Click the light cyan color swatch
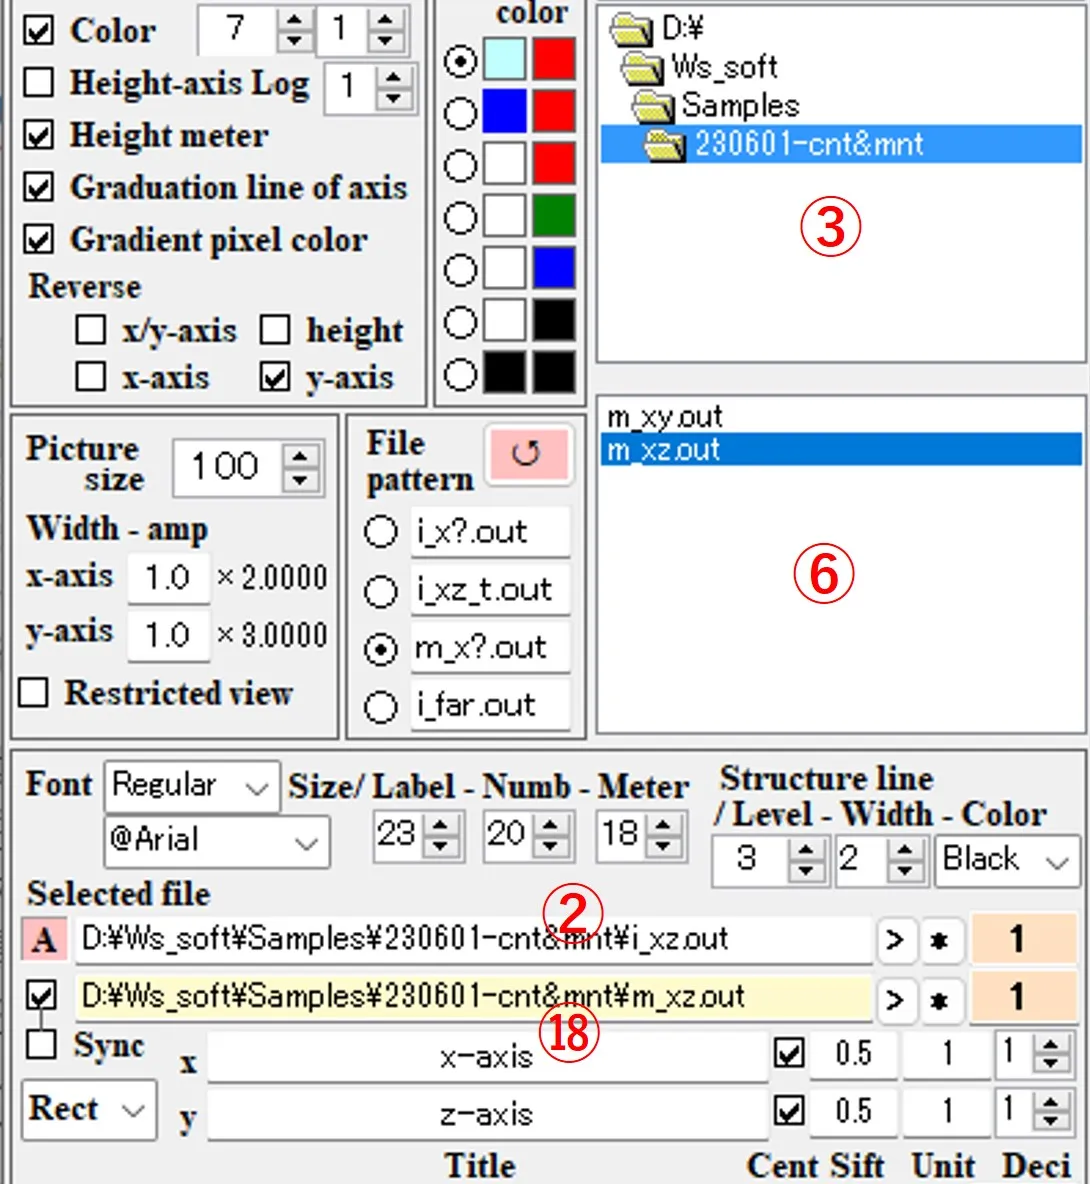This screenshot has width=1090, height=1184. pyautogui.click(x=504, y=59)
